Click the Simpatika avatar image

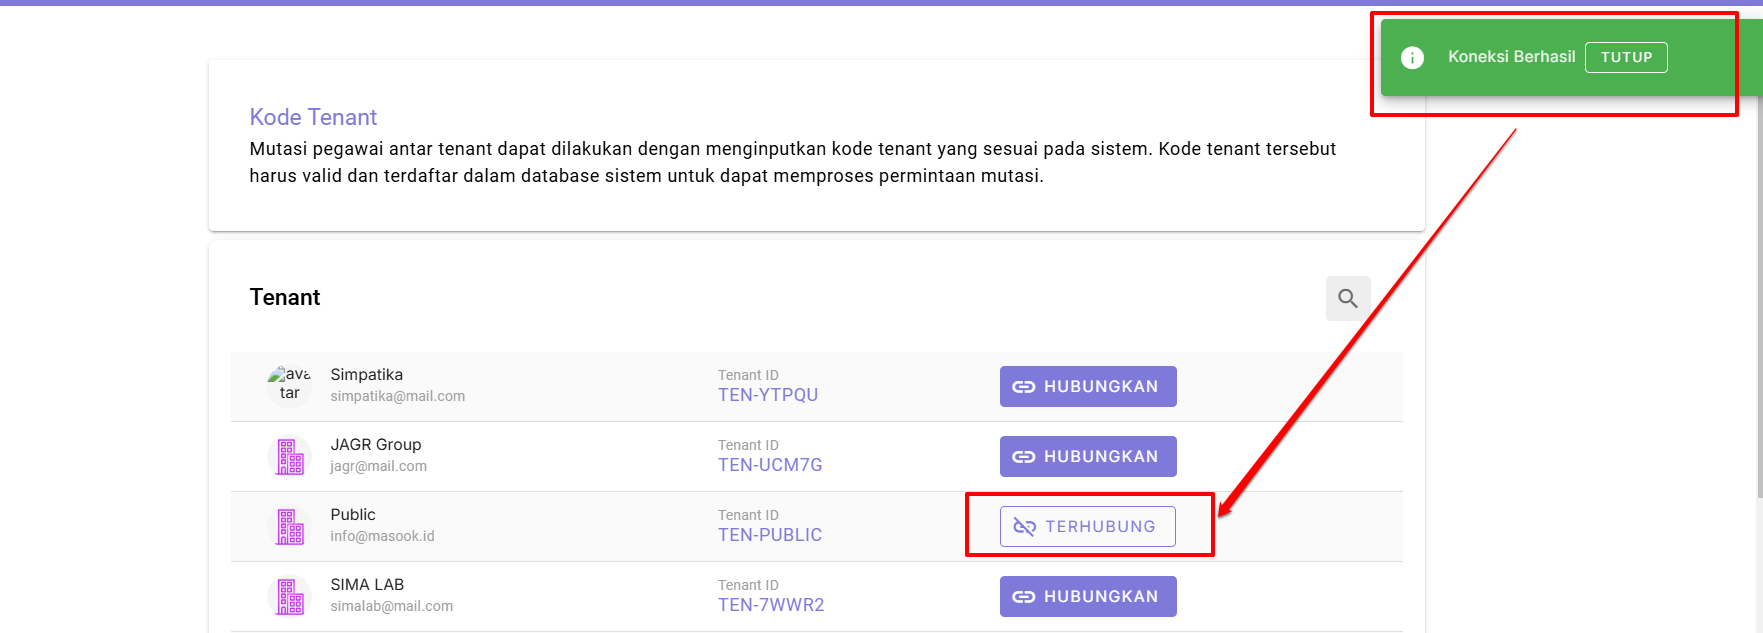(x=290, y=384)
